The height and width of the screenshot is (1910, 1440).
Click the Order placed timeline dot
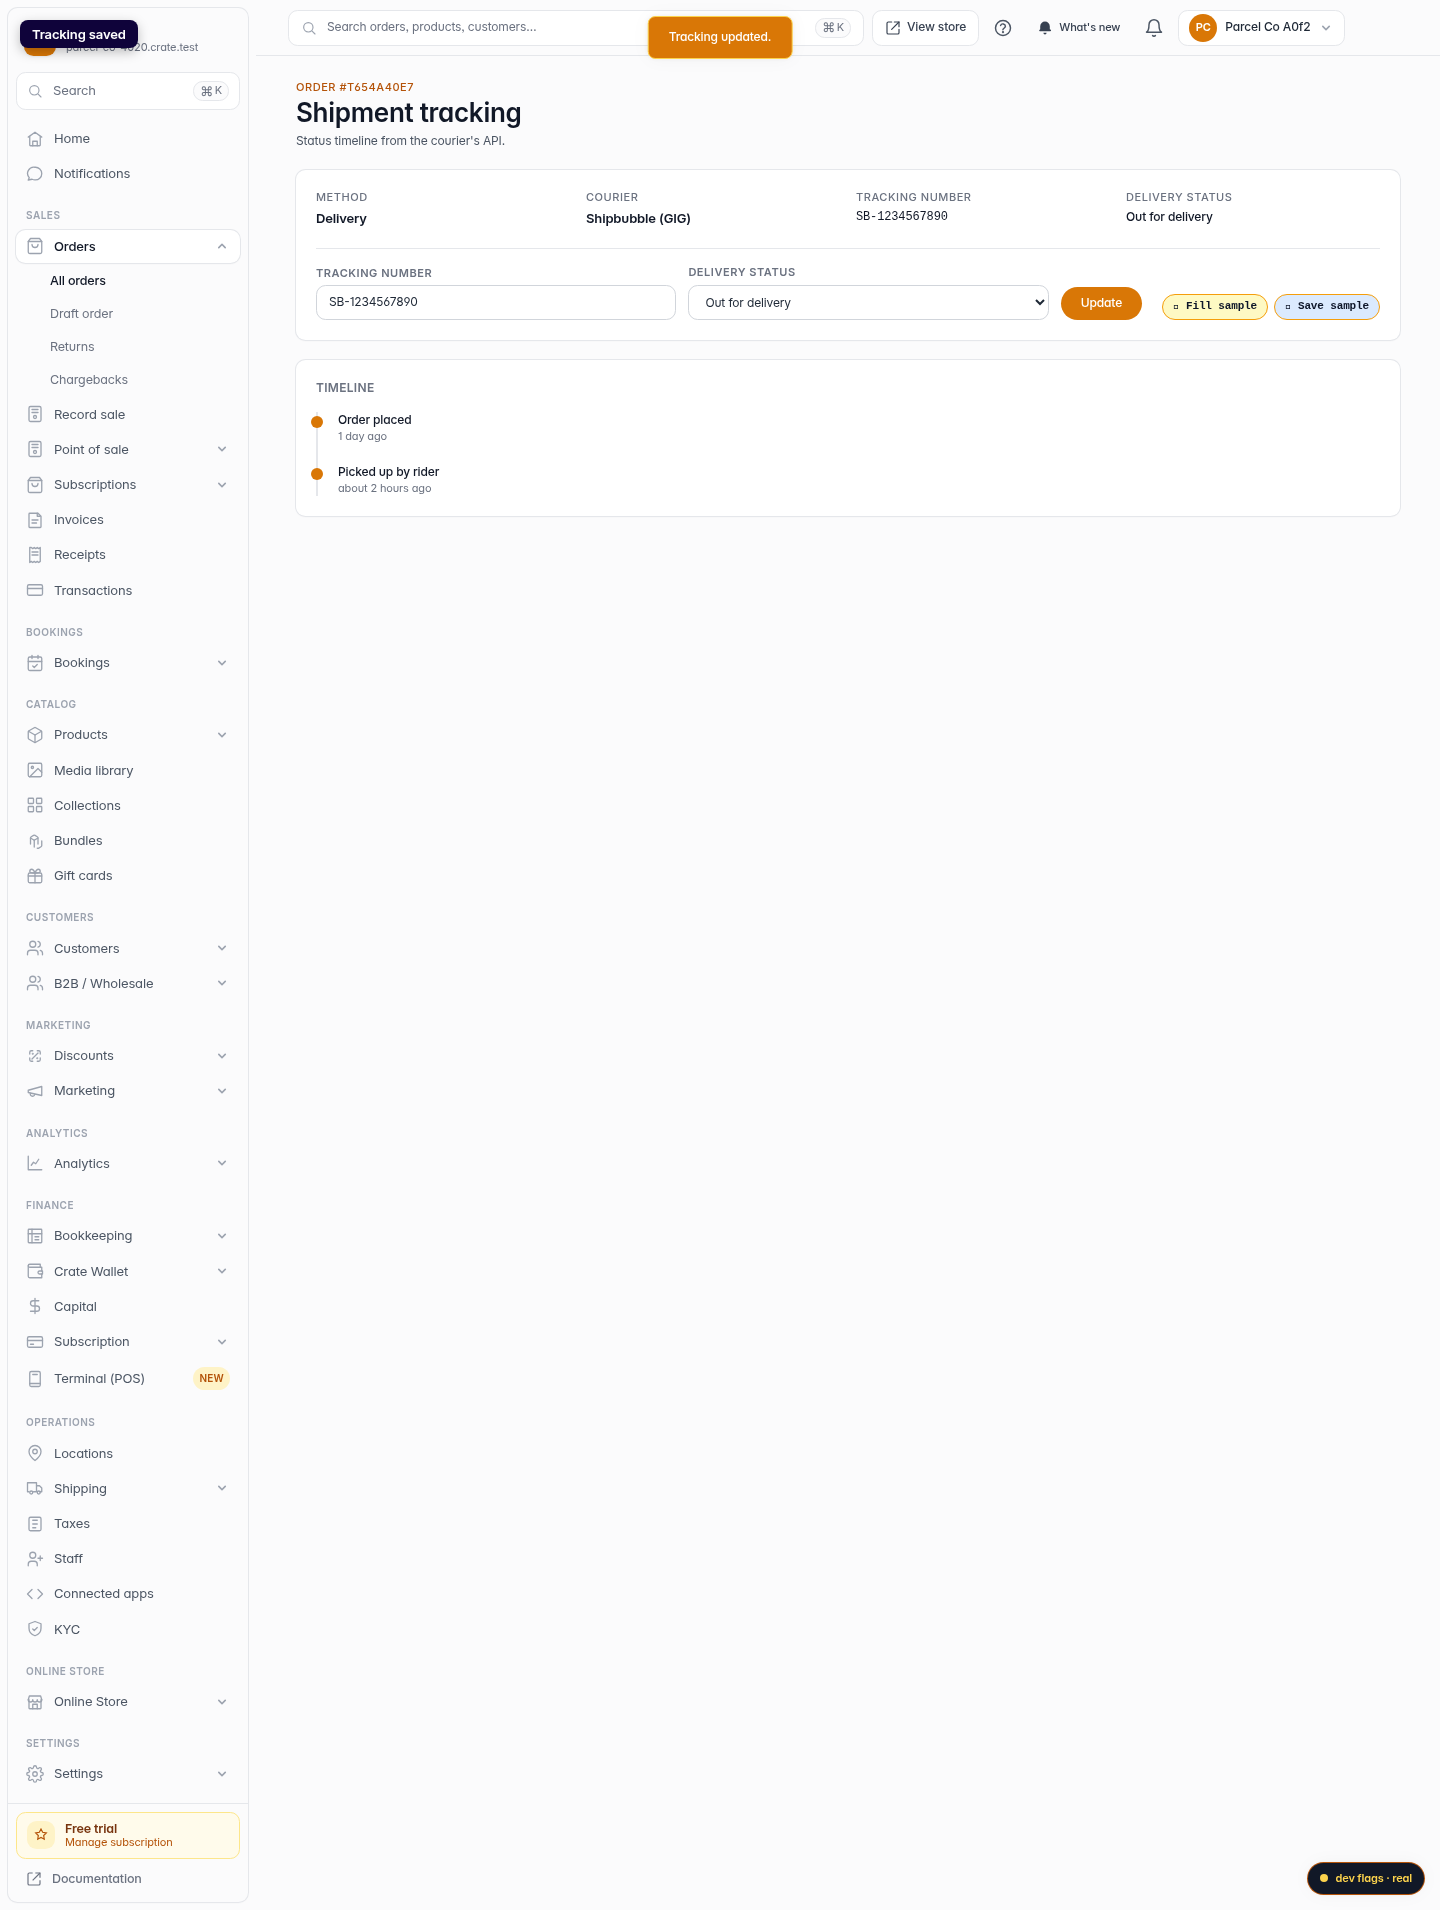point(317,422)
